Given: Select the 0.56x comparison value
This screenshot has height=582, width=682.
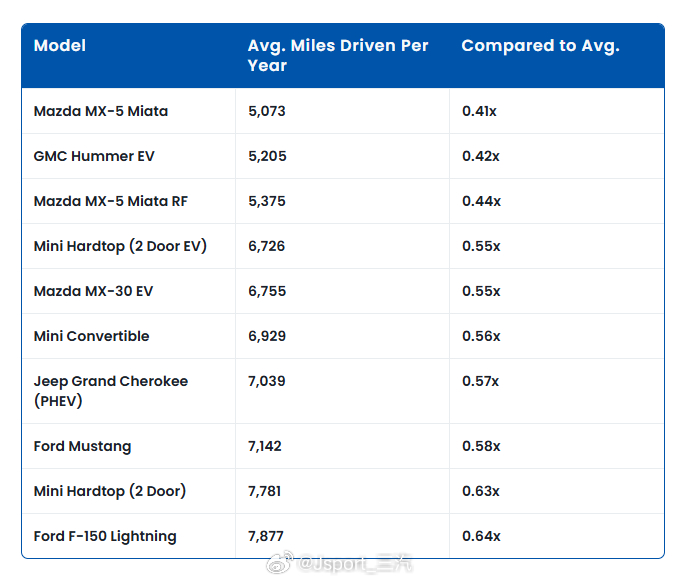Looking at the screenshot, I should tap(481, 336).
